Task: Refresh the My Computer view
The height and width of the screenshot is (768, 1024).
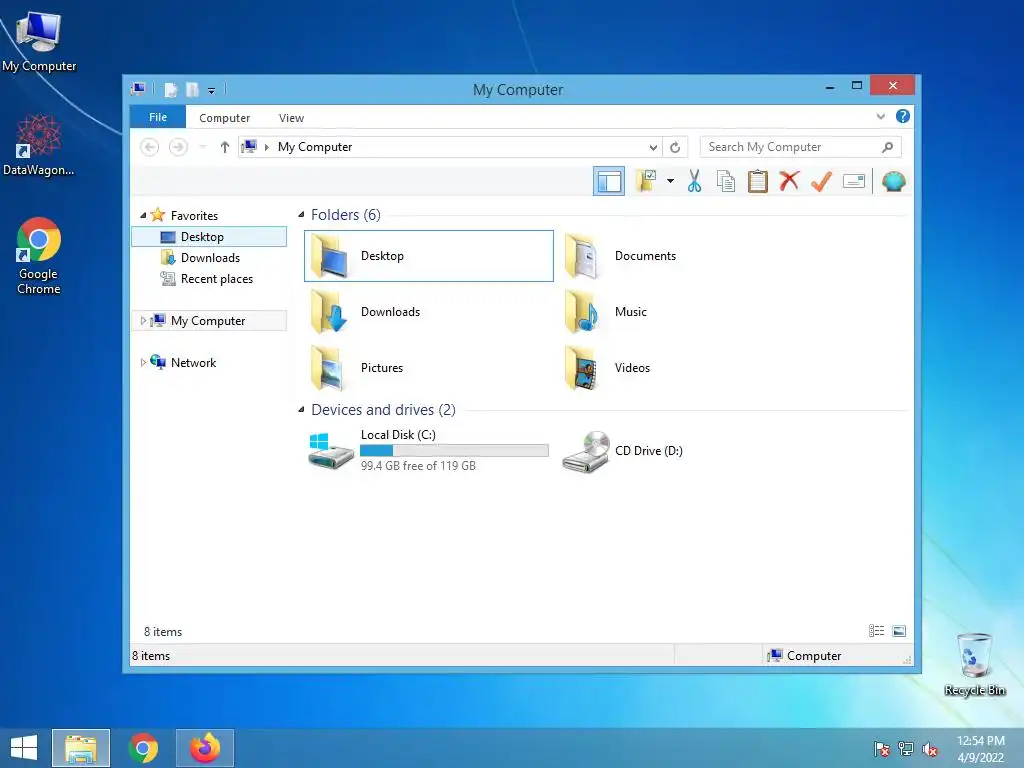Action: (x=675, y=147)
